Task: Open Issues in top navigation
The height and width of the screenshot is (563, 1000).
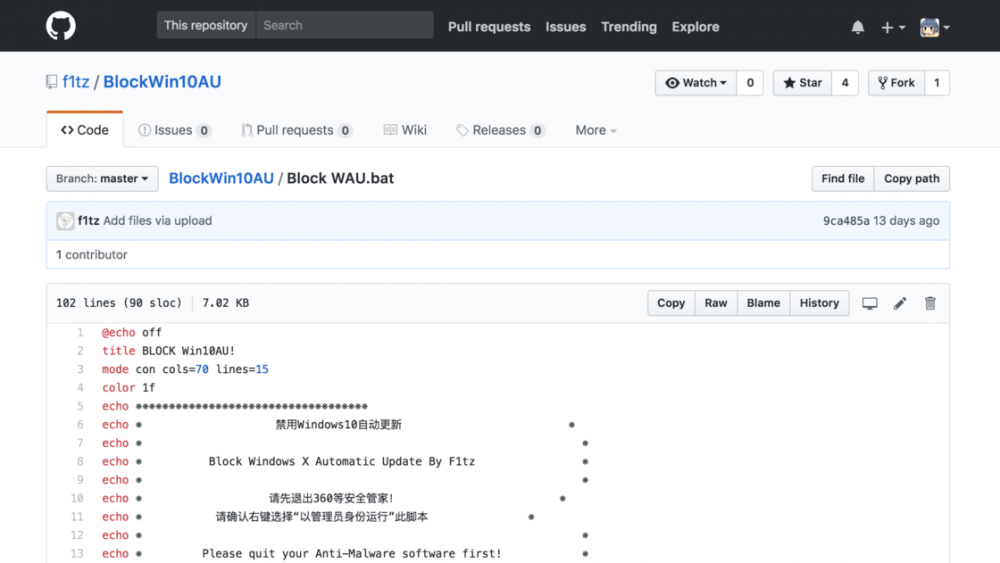Action: tap(566, 27)
